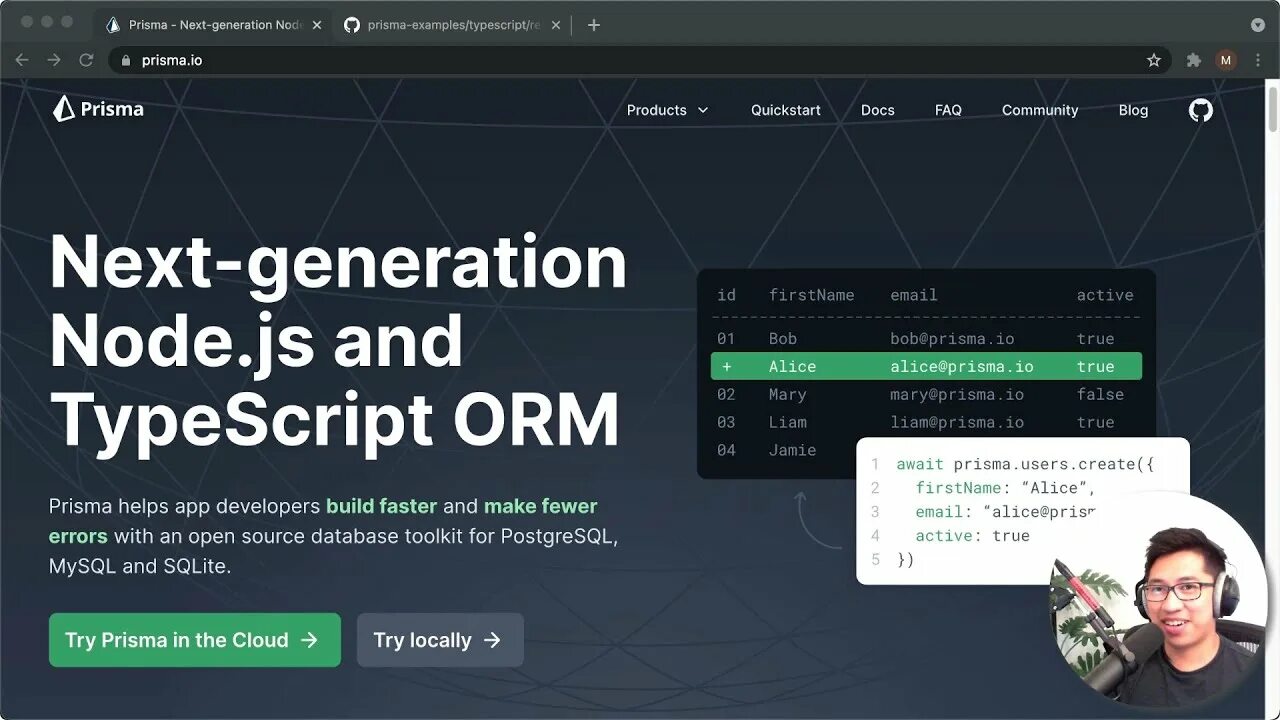Open the GitHub icon link in navigation
Screen dimensions: 1280x720
[1200, 110]
